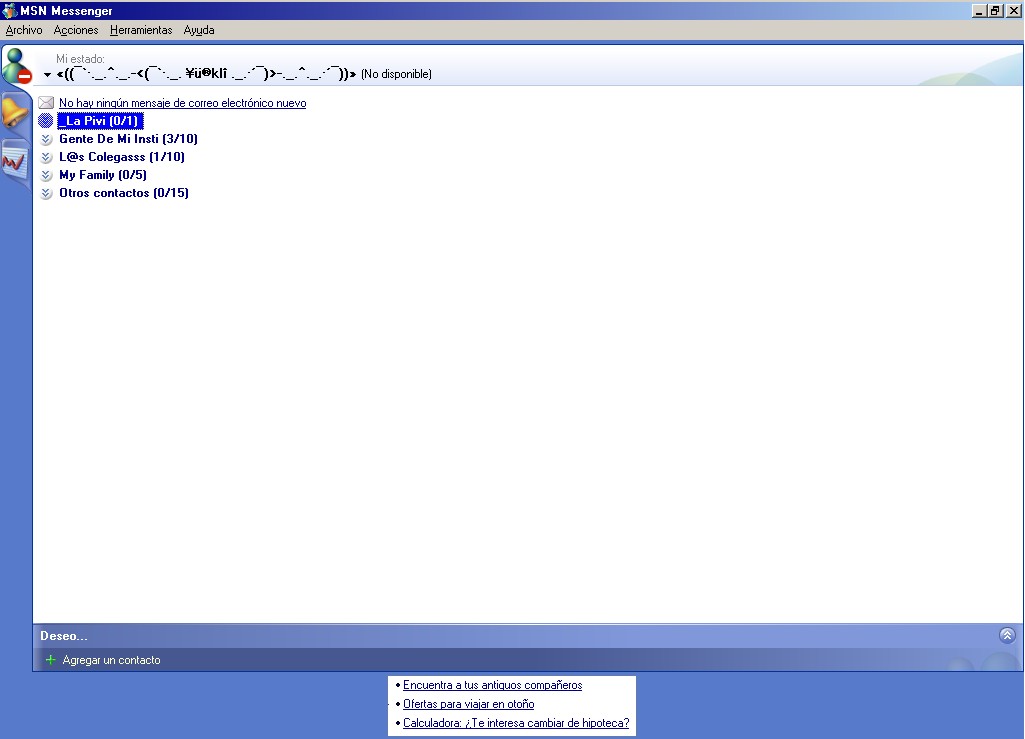Click Agregar un contacto
The width and height of the screenshot is (1025, 739).
pyautogui.click(x=111, y=660)
